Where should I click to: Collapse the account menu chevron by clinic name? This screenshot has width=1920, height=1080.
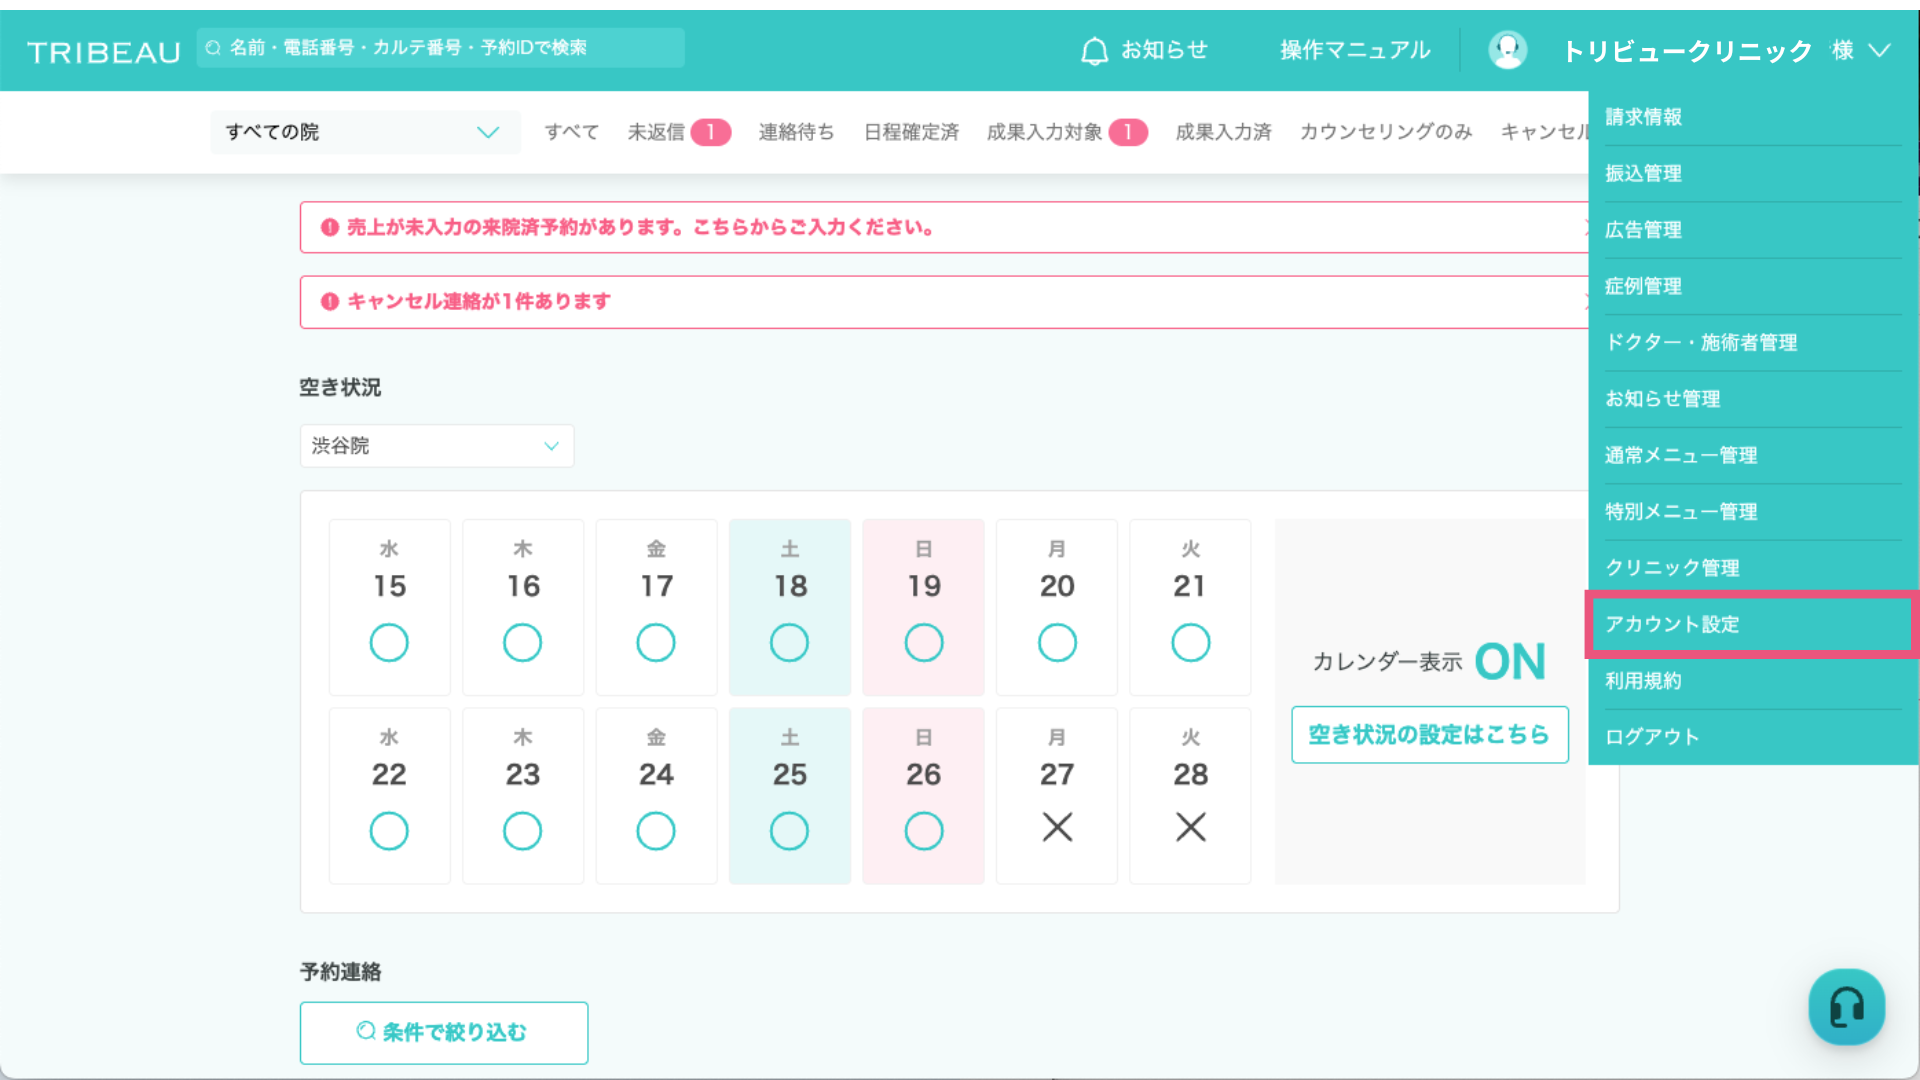click(x=1880, y=50)
